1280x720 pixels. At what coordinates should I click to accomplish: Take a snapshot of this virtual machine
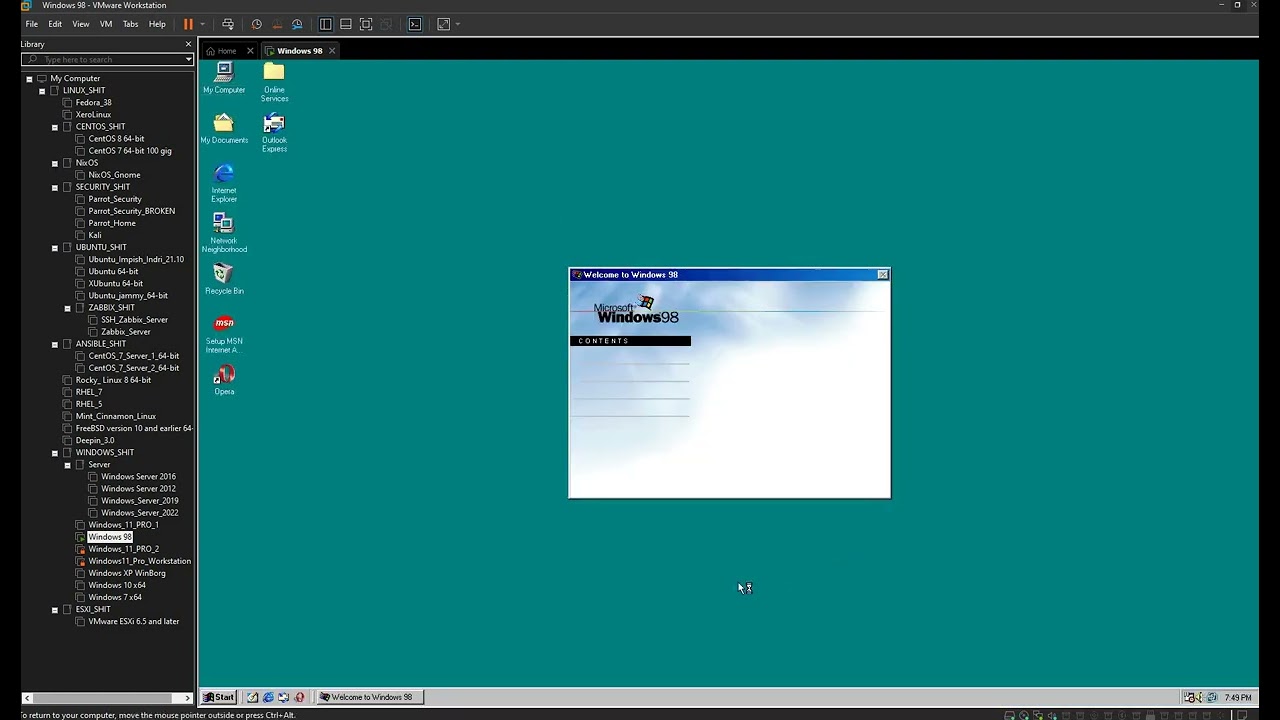[x=257, y=24]
